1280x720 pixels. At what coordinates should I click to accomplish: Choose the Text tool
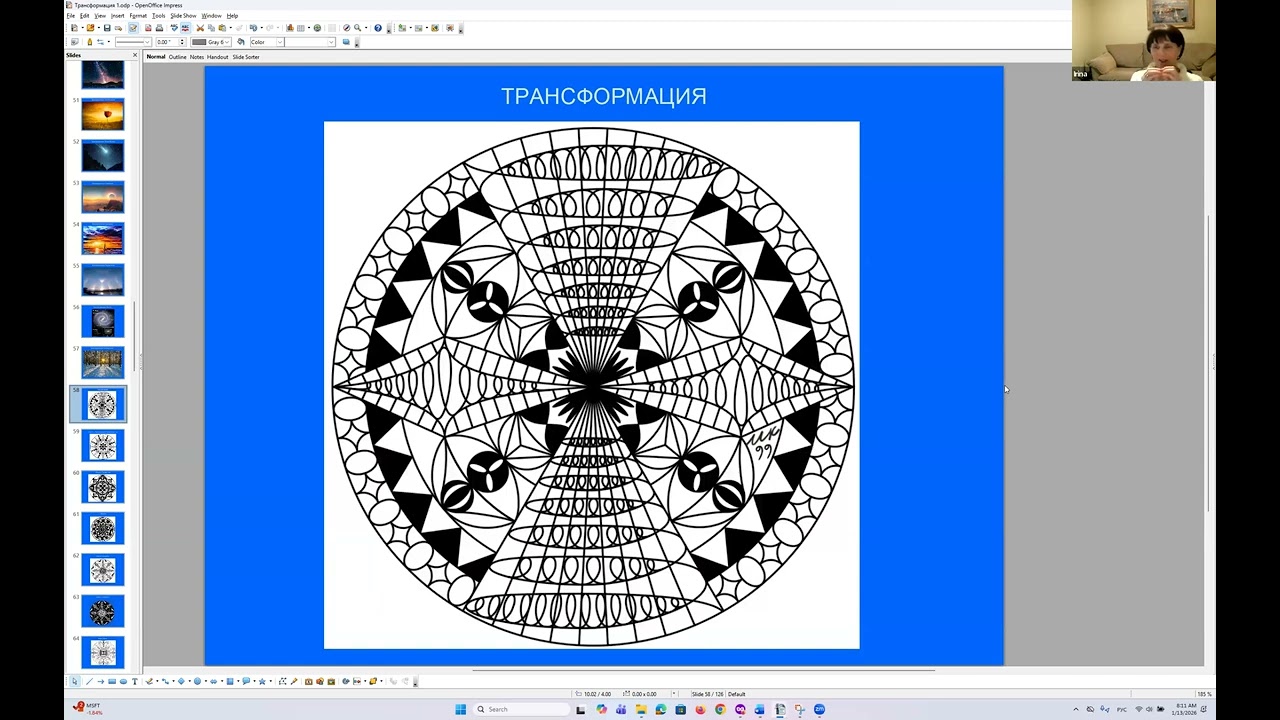(x=135, y=681)
